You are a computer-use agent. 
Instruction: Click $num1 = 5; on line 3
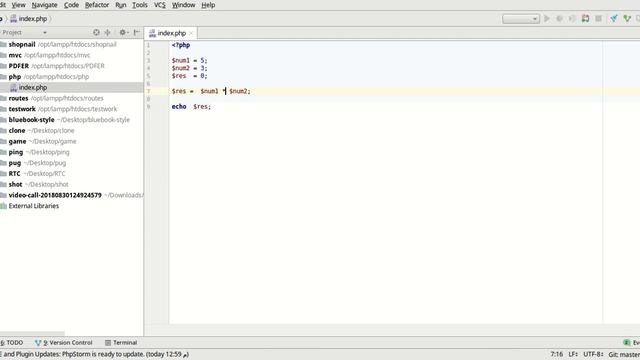coord(189,60)
